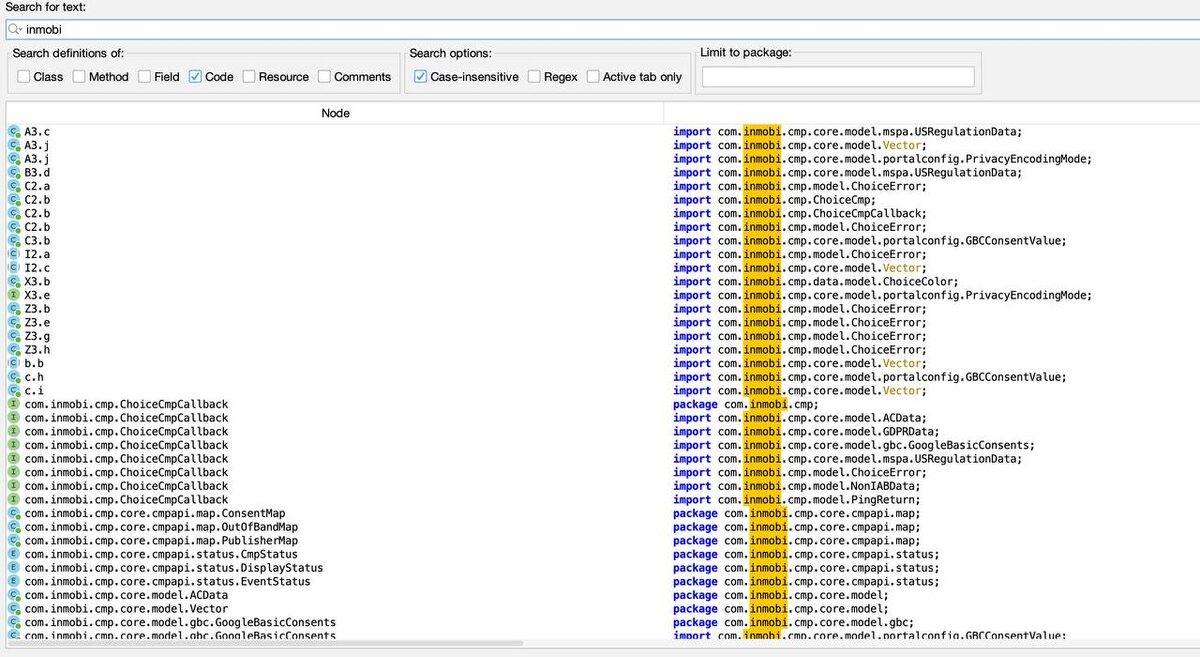Uncheck the Code search checkbox
This screenshot has height=657, width=1200.
(x=195, y=76)
